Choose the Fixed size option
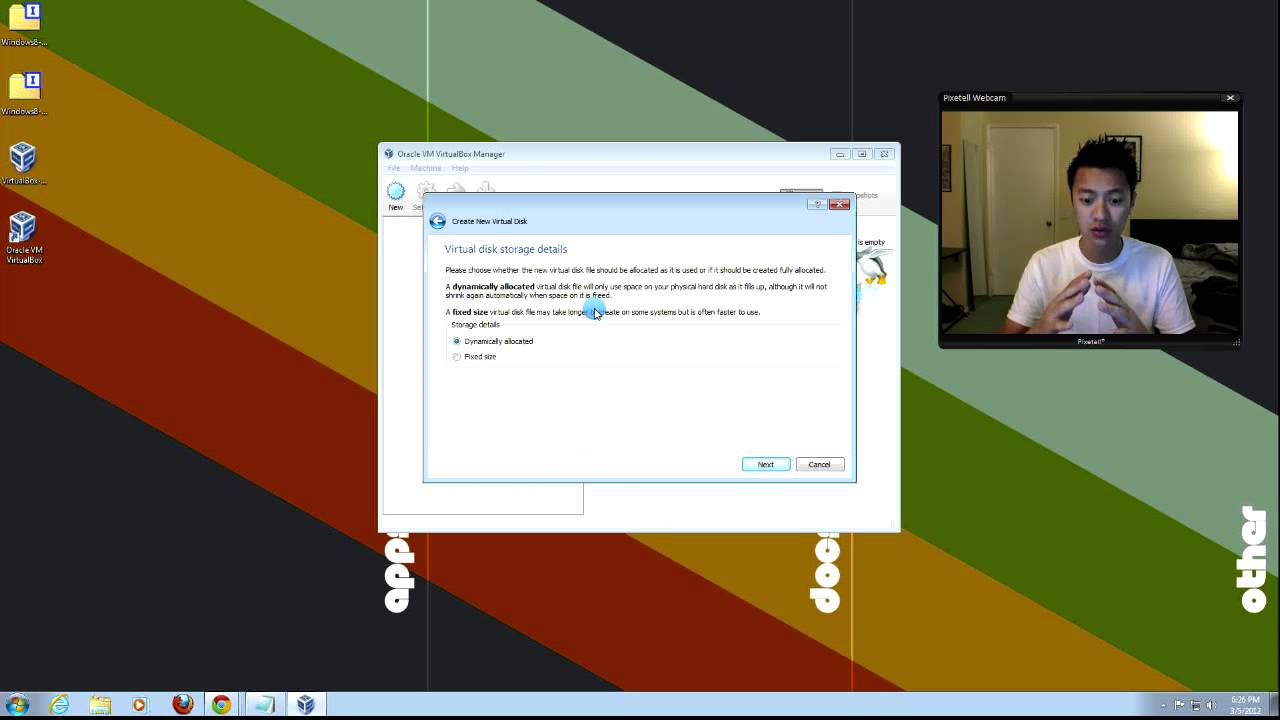Screen dimensions: 1280x720 point(475,356)
